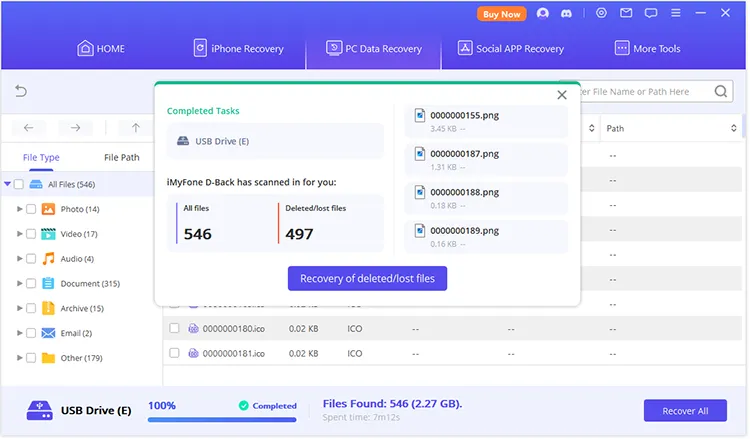Check the Video (17) checkbox

coord(31,234)
